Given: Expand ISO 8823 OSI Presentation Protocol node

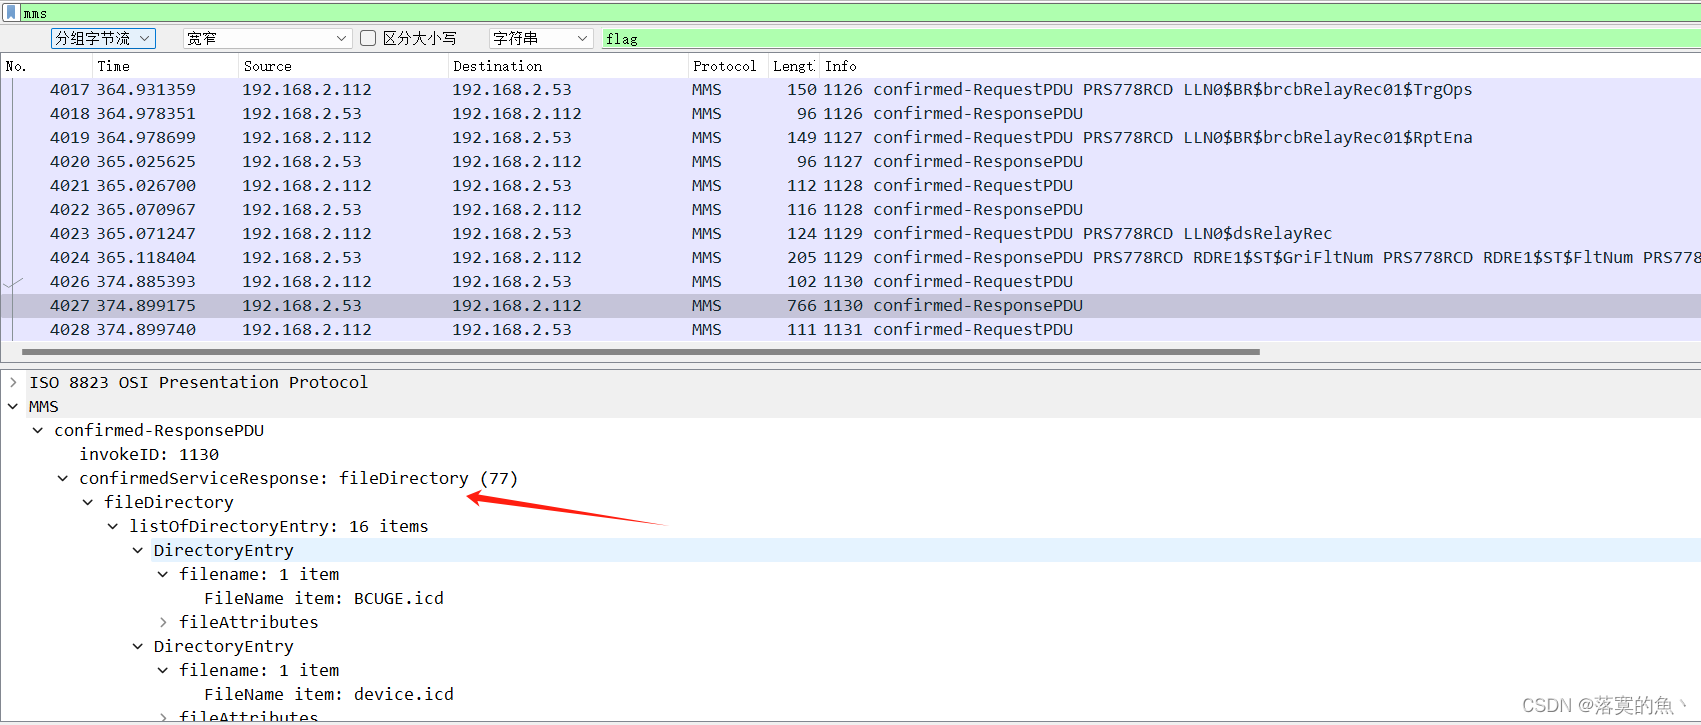Looking at the screenshot, I should click(13, 382).
